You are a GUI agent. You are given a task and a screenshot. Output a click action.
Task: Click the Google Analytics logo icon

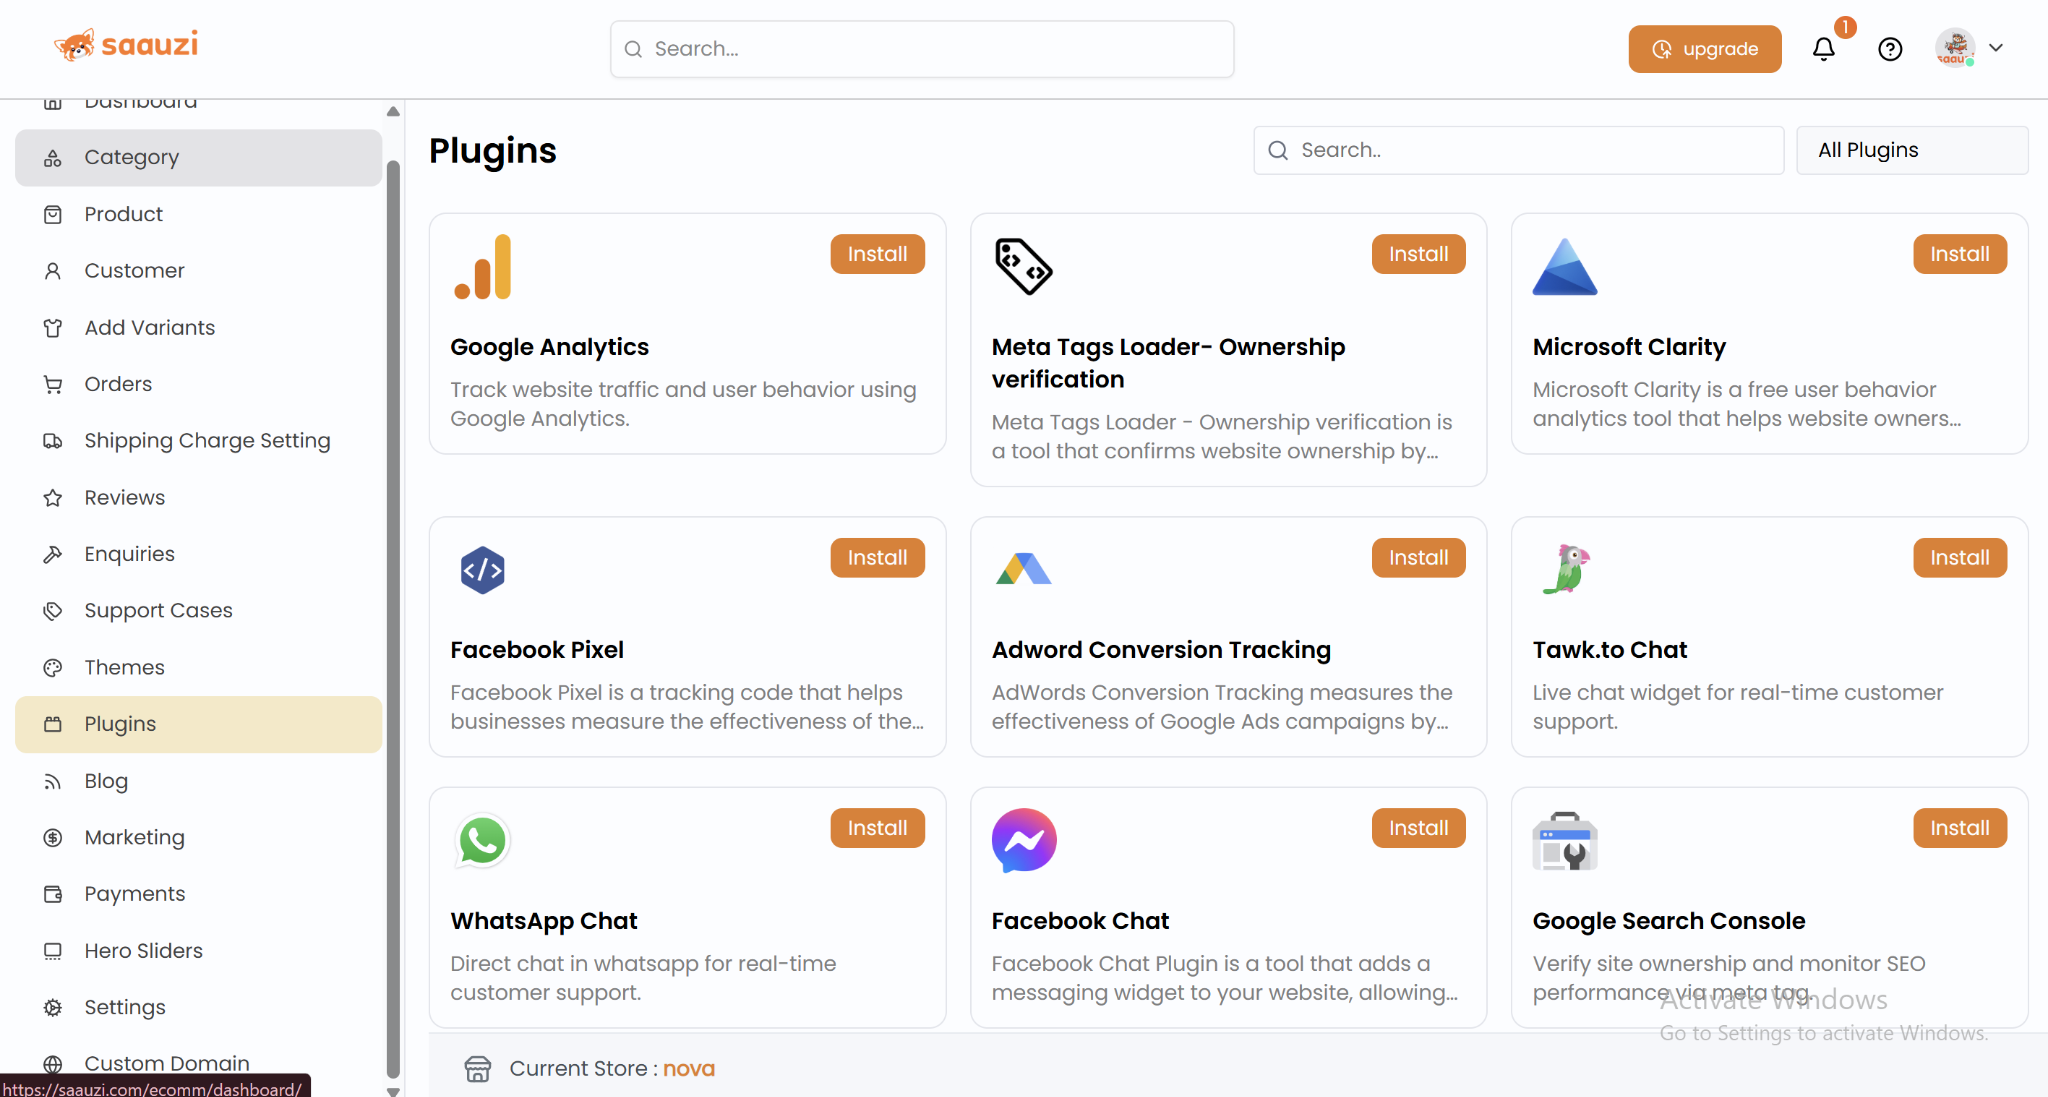pyautogui.click(x=483, y=267)
